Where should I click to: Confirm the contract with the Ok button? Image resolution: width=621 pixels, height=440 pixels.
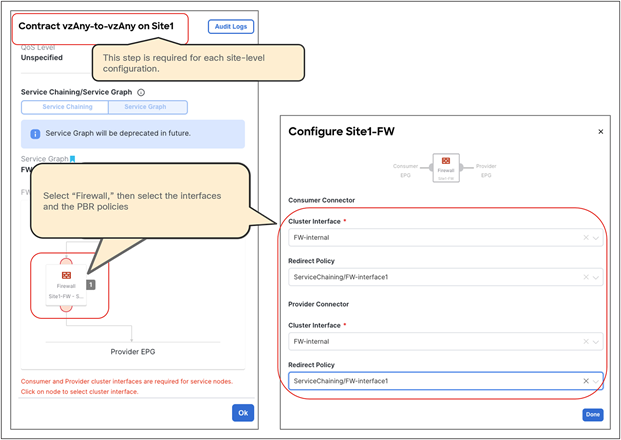pos(243,413)
